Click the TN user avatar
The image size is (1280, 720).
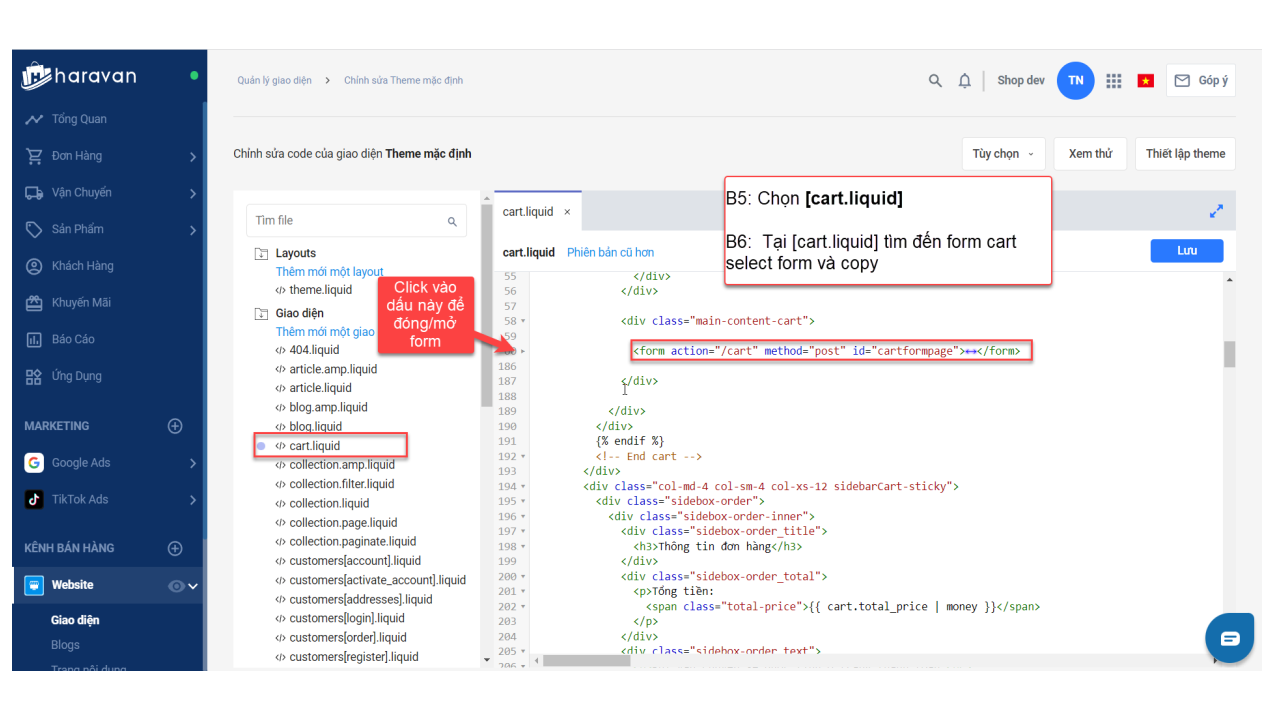1075,81
